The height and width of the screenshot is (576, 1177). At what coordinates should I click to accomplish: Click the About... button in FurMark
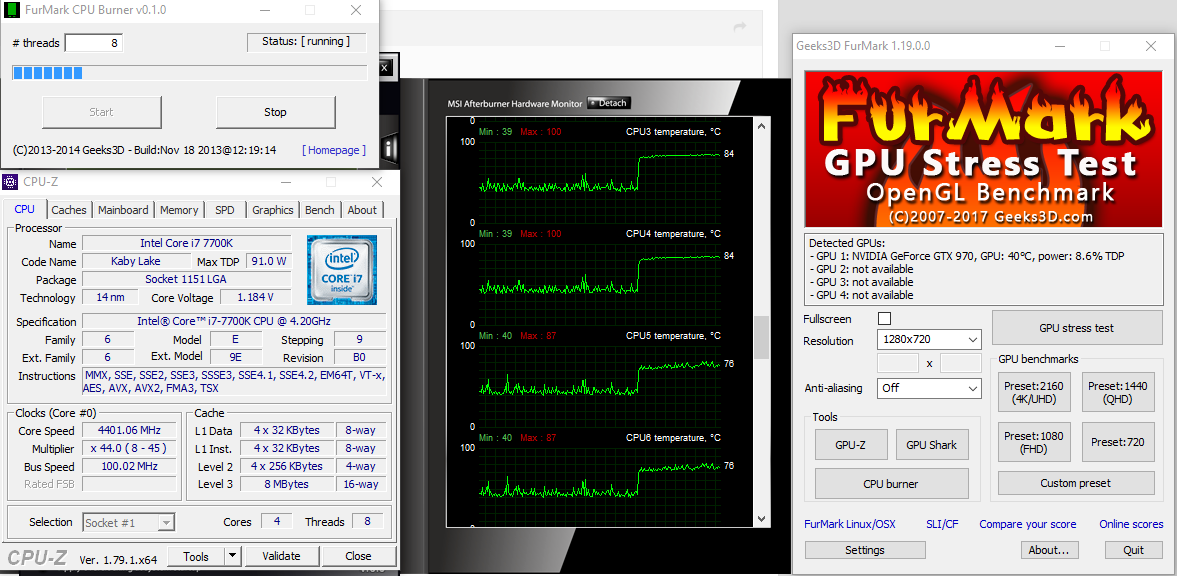click(1049, 550)
